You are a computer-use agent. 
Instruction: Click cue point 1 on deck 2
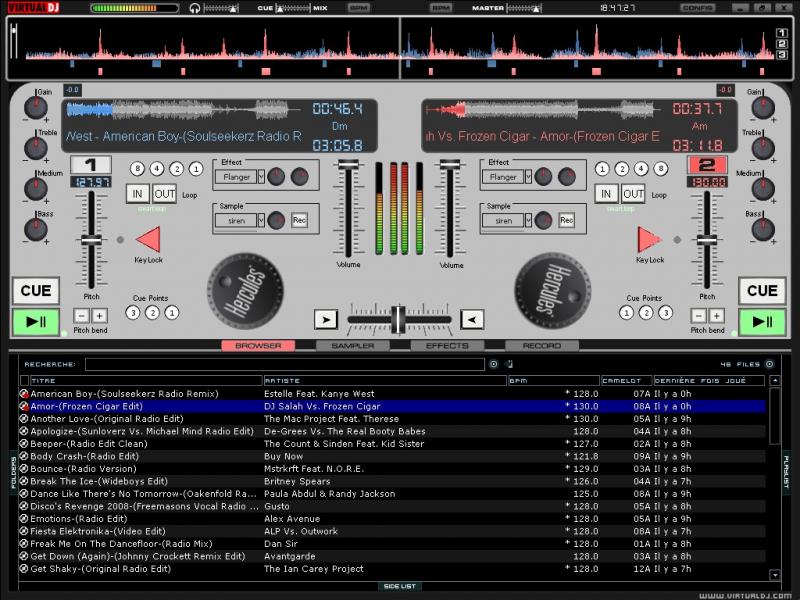click(627, 313)
